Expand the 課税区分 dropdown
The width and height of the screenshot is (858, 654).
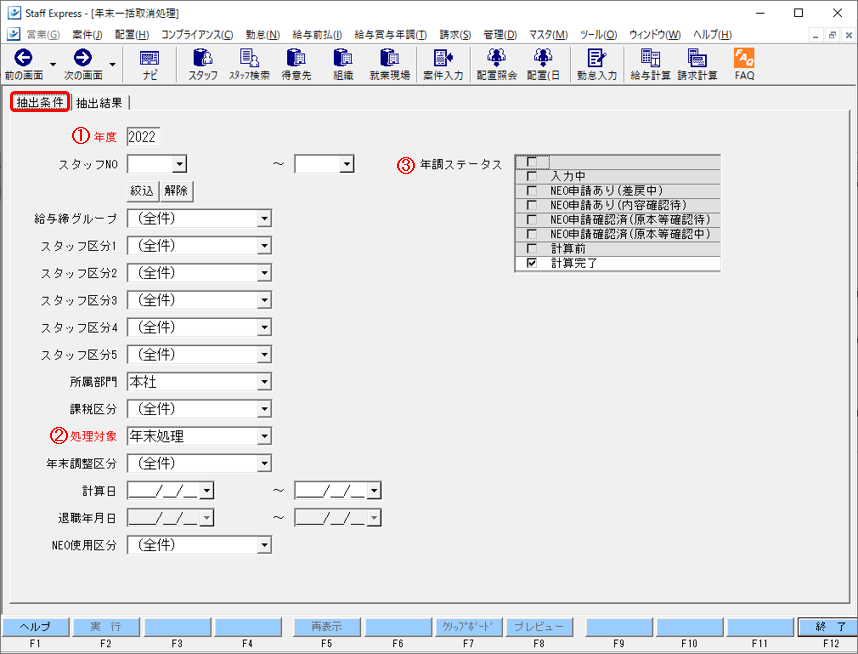tap(264, 409)
